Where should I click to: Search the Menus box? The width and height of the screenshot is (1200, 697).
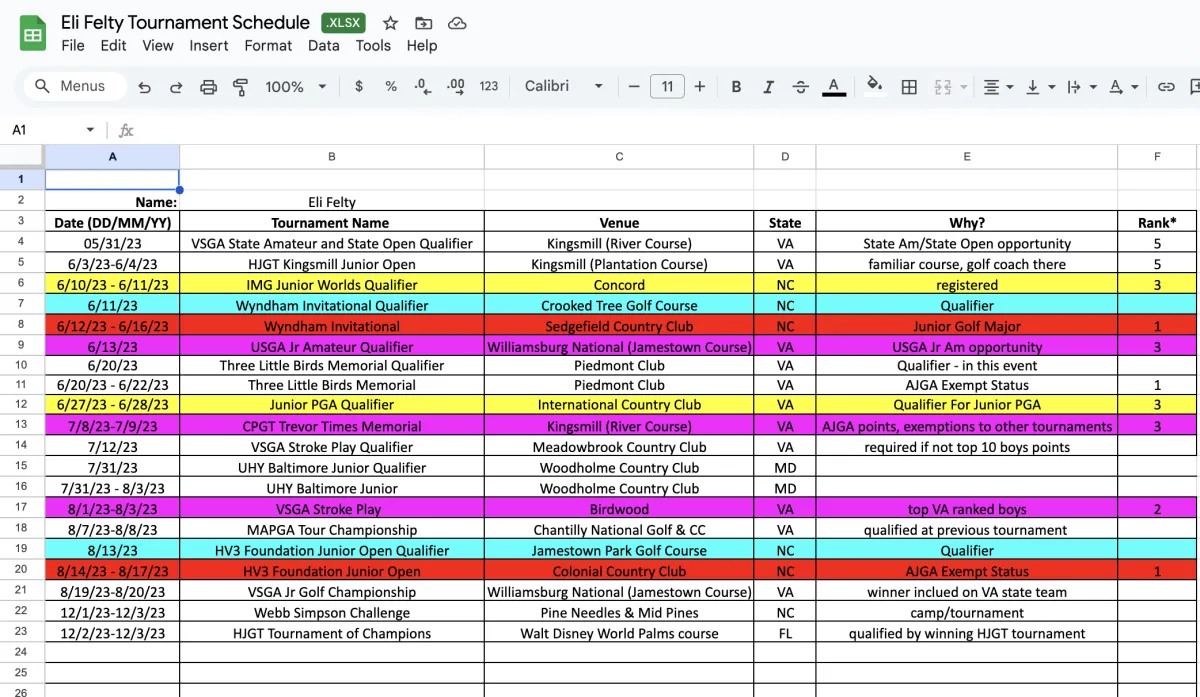pyautogui.click(x=75, y=87)
